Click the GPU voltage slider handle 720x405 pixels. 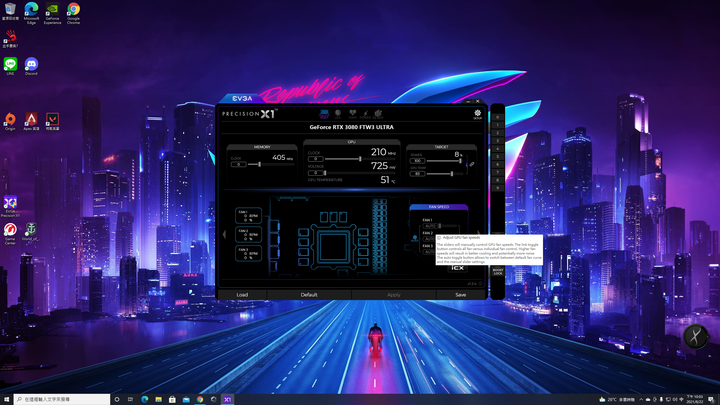tap(325, 173)
